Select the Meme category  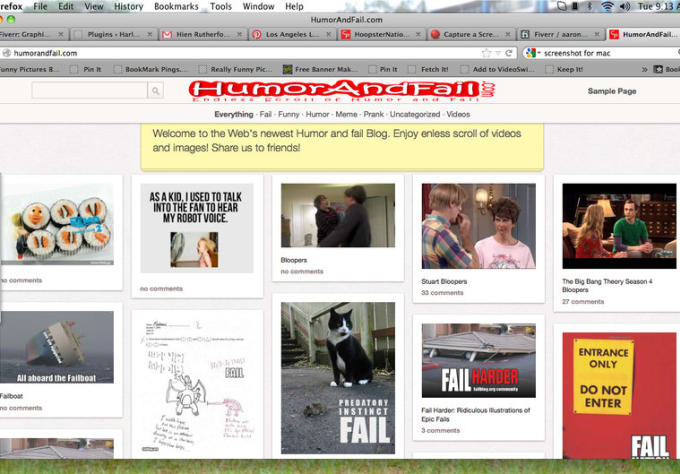pyautogui.click(x=347, y=114)
